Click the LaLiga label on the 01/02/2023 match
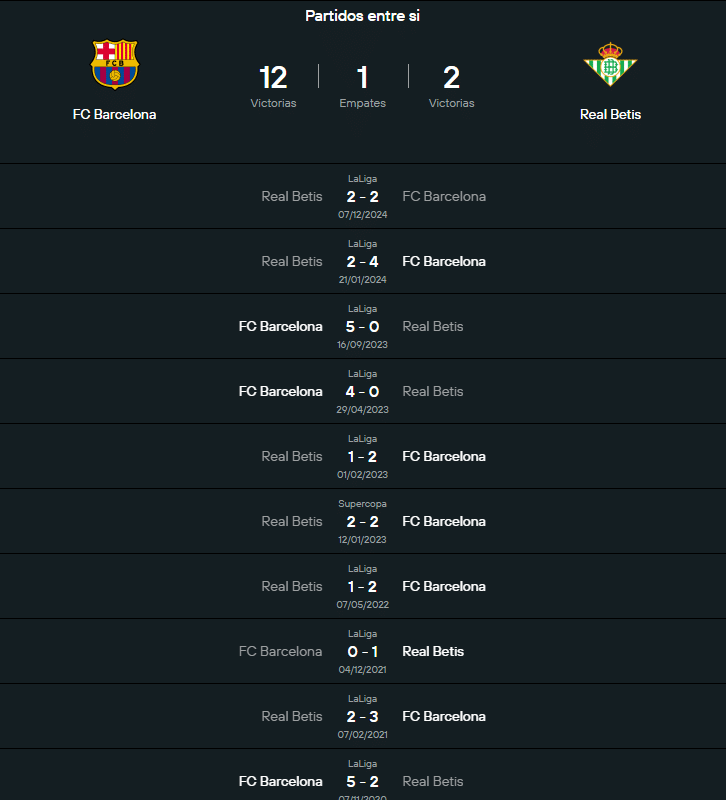726x800 pixels. pos(362,438)
